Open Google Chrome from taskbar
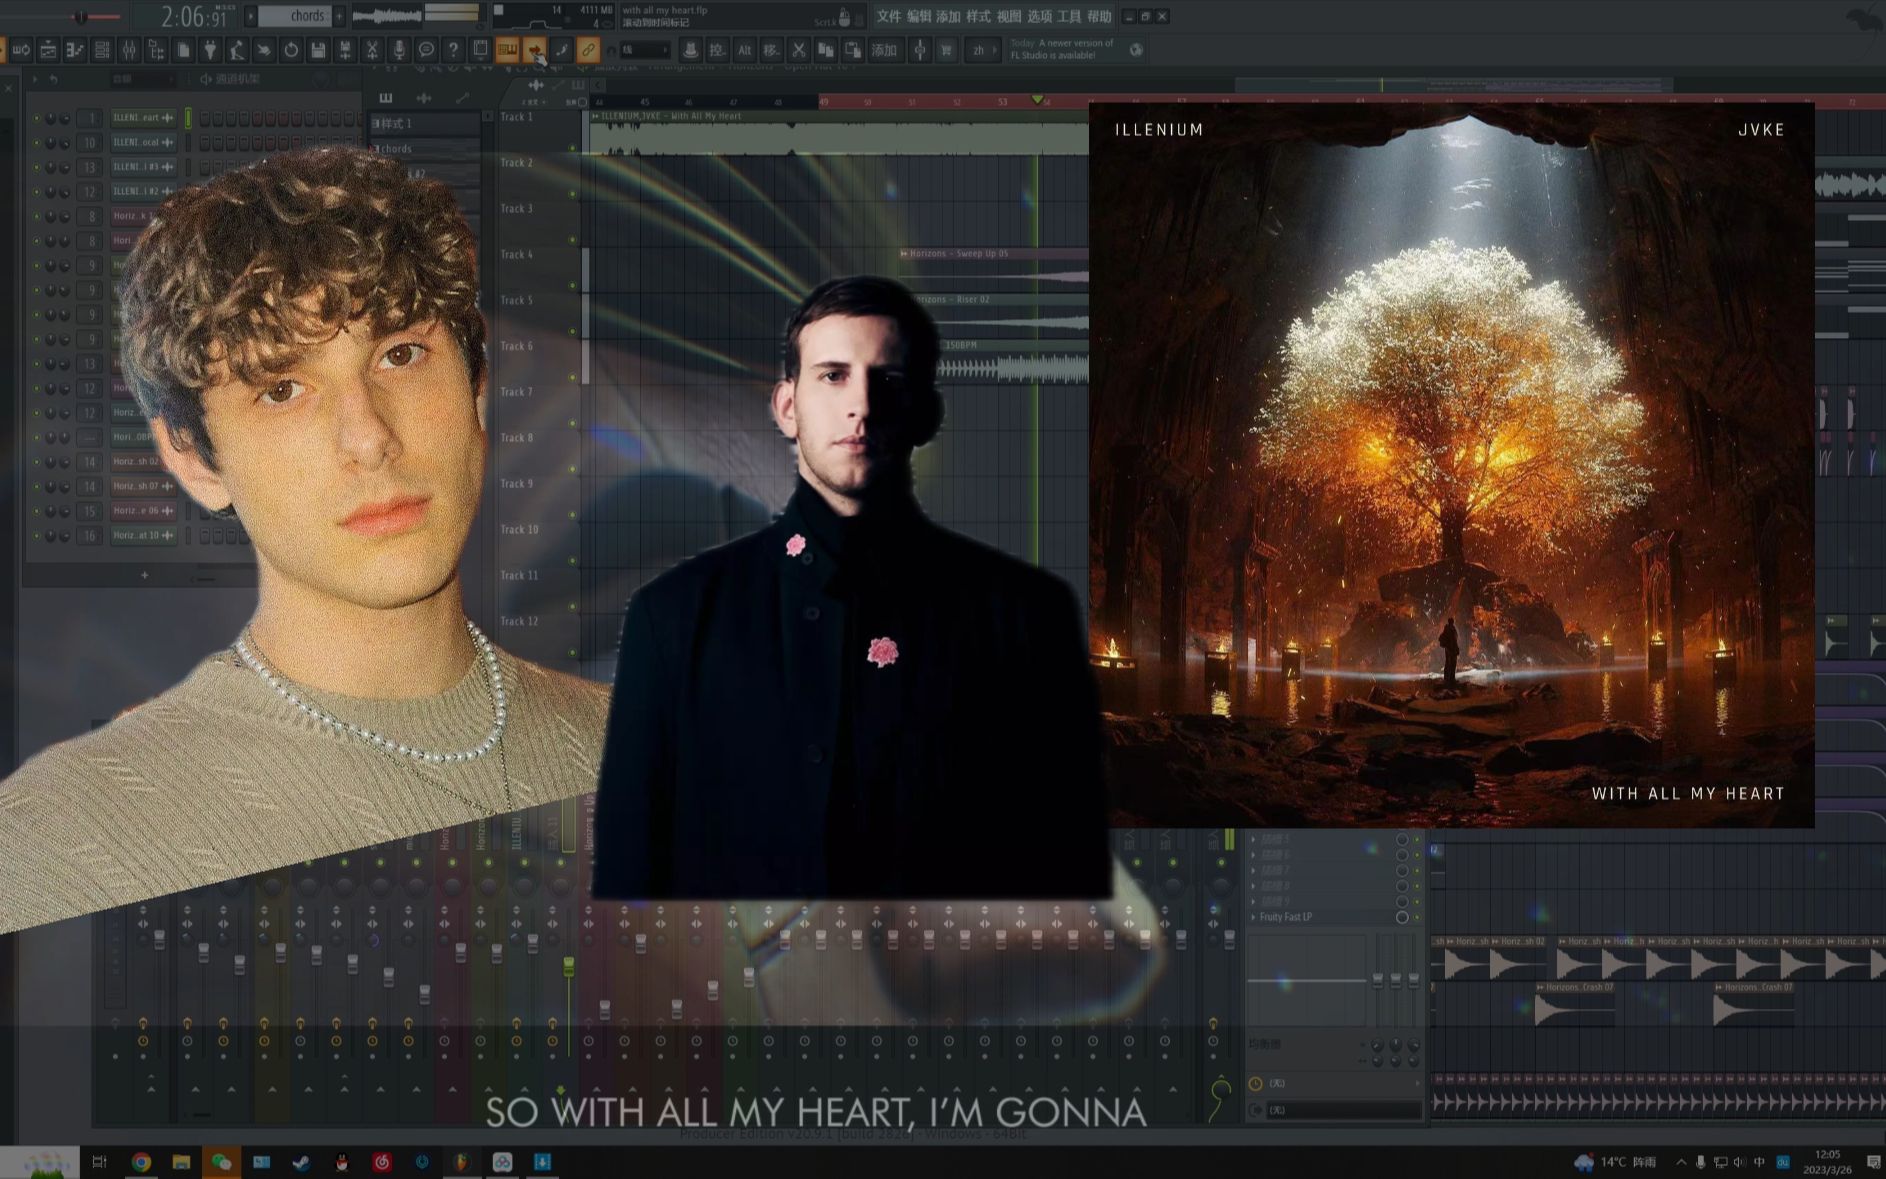This screenshot has height=1179, width=1886. coord(141,1162)
